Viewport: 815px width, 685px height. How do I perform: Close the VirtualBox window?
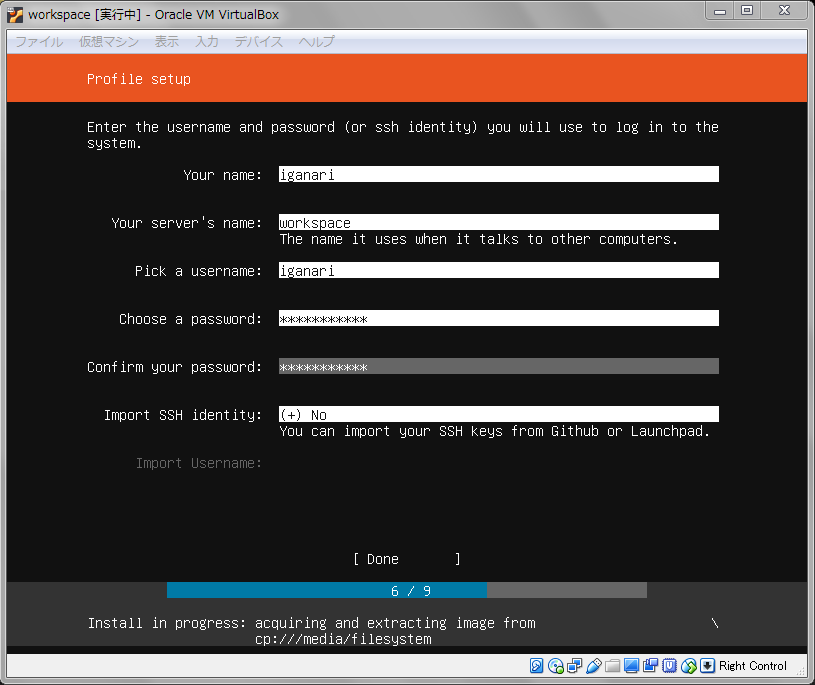coord(785,11)
